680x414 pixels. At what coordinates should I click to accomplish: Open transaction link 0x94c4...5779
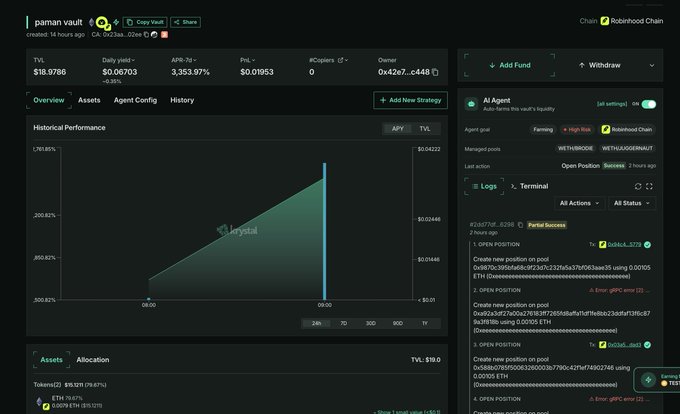tap(624, 245)
